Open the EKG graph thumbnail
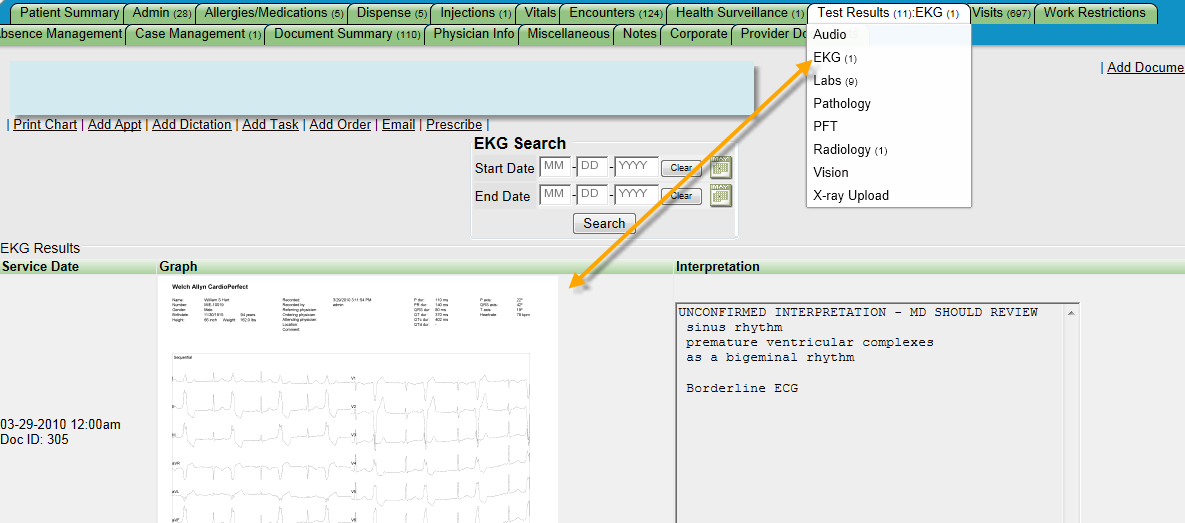This screenshot has height=523, width=1185. click(358, 400)
